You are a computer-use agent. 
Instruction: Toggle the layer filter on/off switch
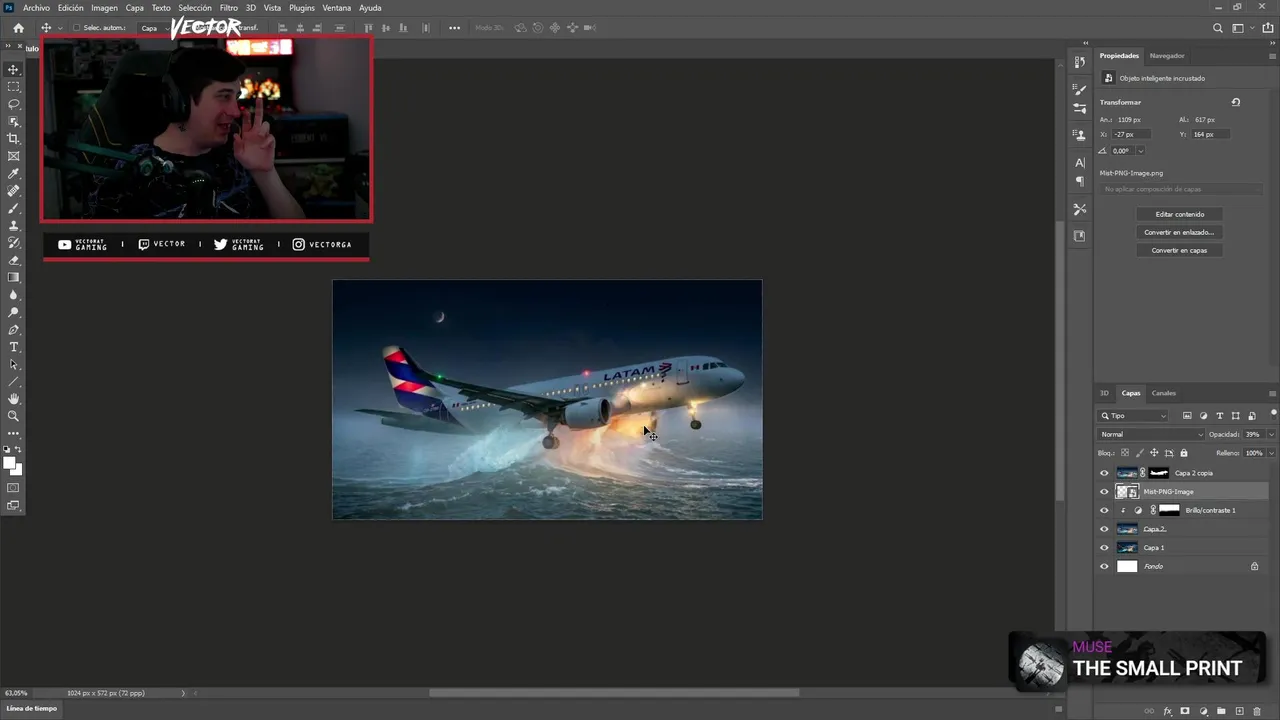click(x=1273, y=413)
